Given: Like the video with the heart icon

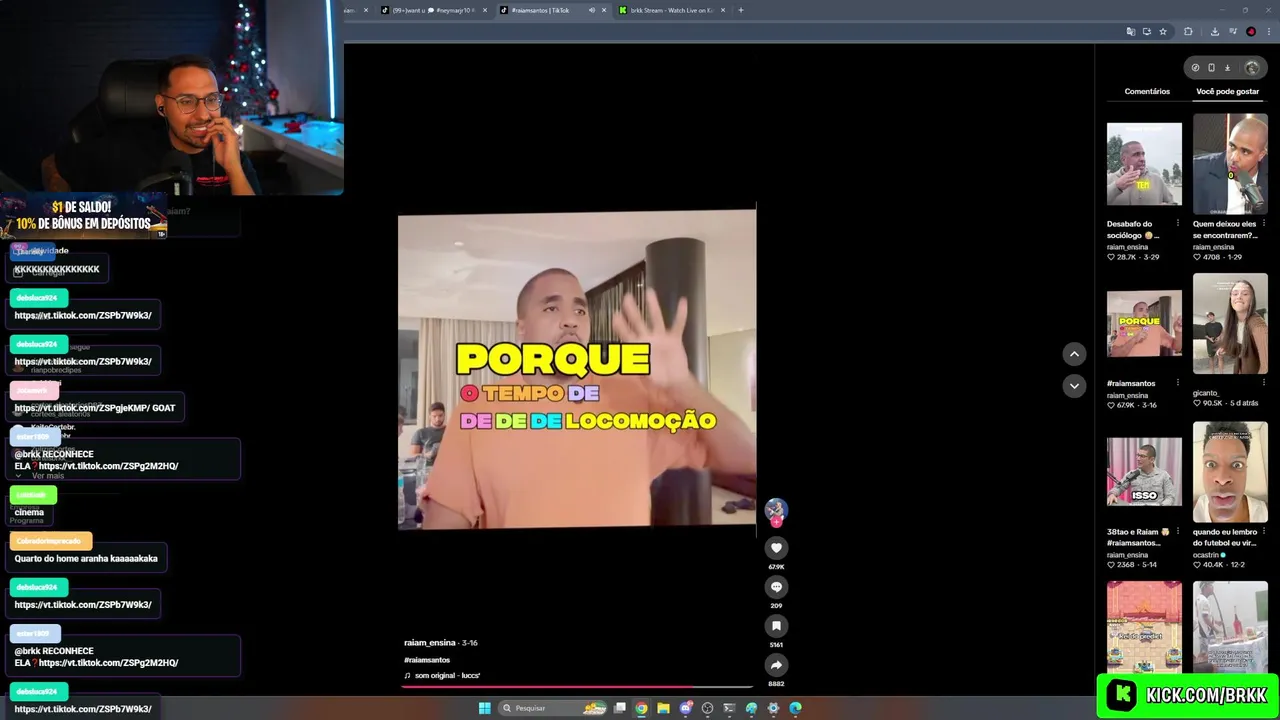Looking at the screenshot, I should [x=776, y=548].
